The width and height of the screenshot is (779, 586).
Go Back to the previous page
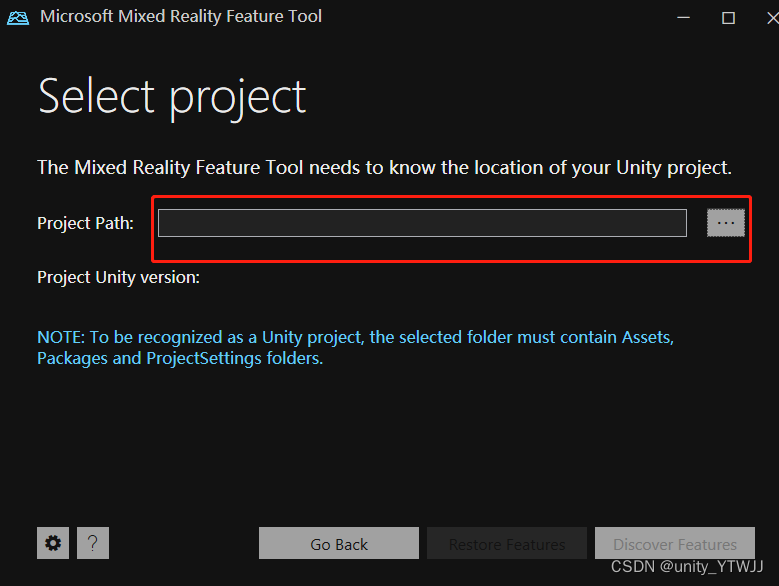tap(339, 543)
